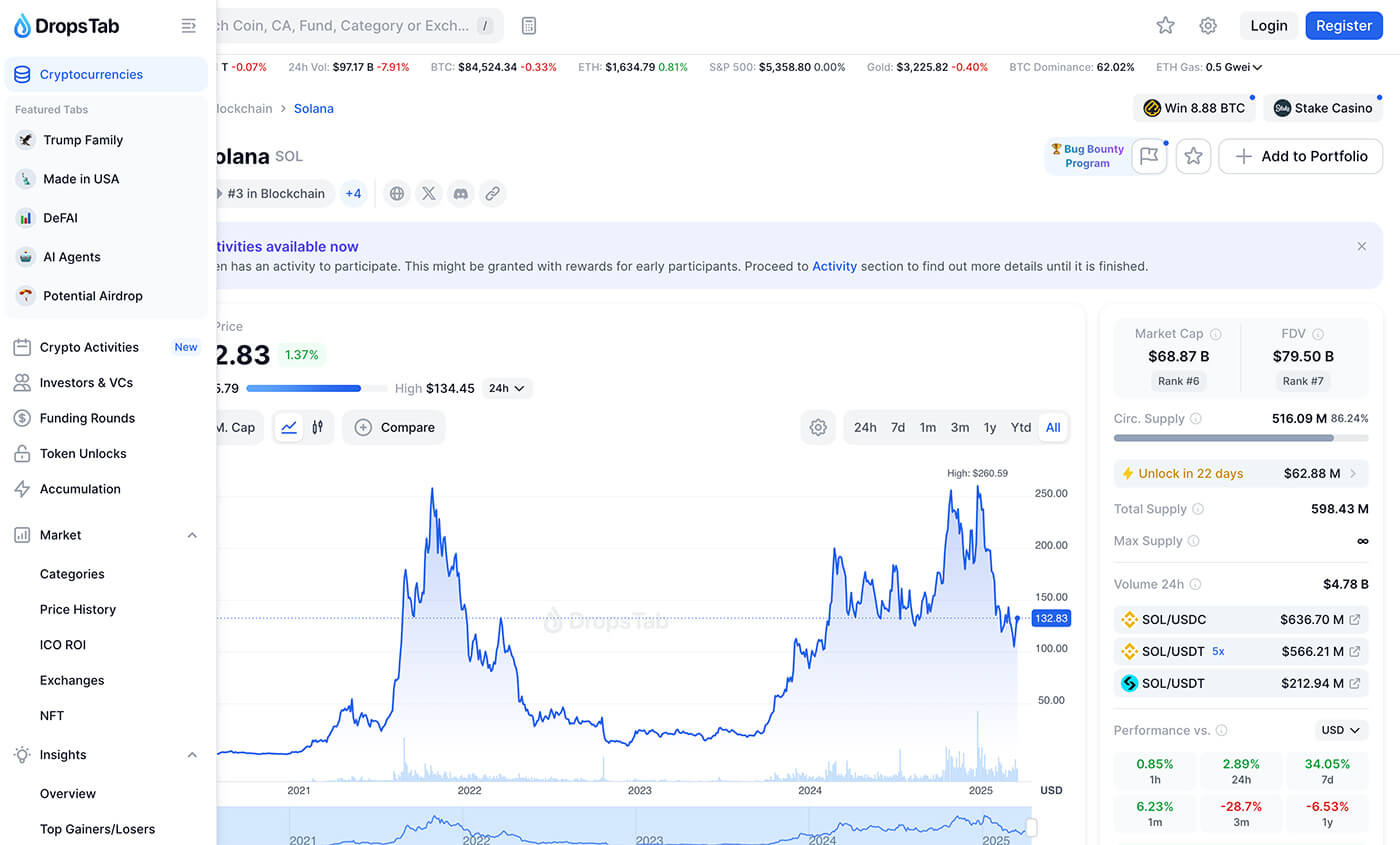Image resolution: width=1400 pixels, height=845 pixels.
Task: Open the 24h high/low range dropdown
Action: [507, 388]
